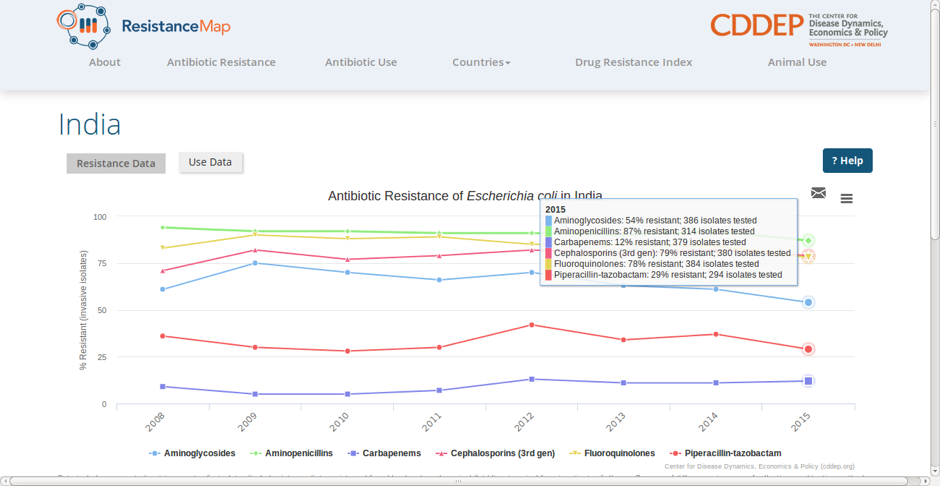Click the 2015 Piperacillin-tazobactam red data point
The height and width of the screenshot is (486, 940).
point(808,349)
